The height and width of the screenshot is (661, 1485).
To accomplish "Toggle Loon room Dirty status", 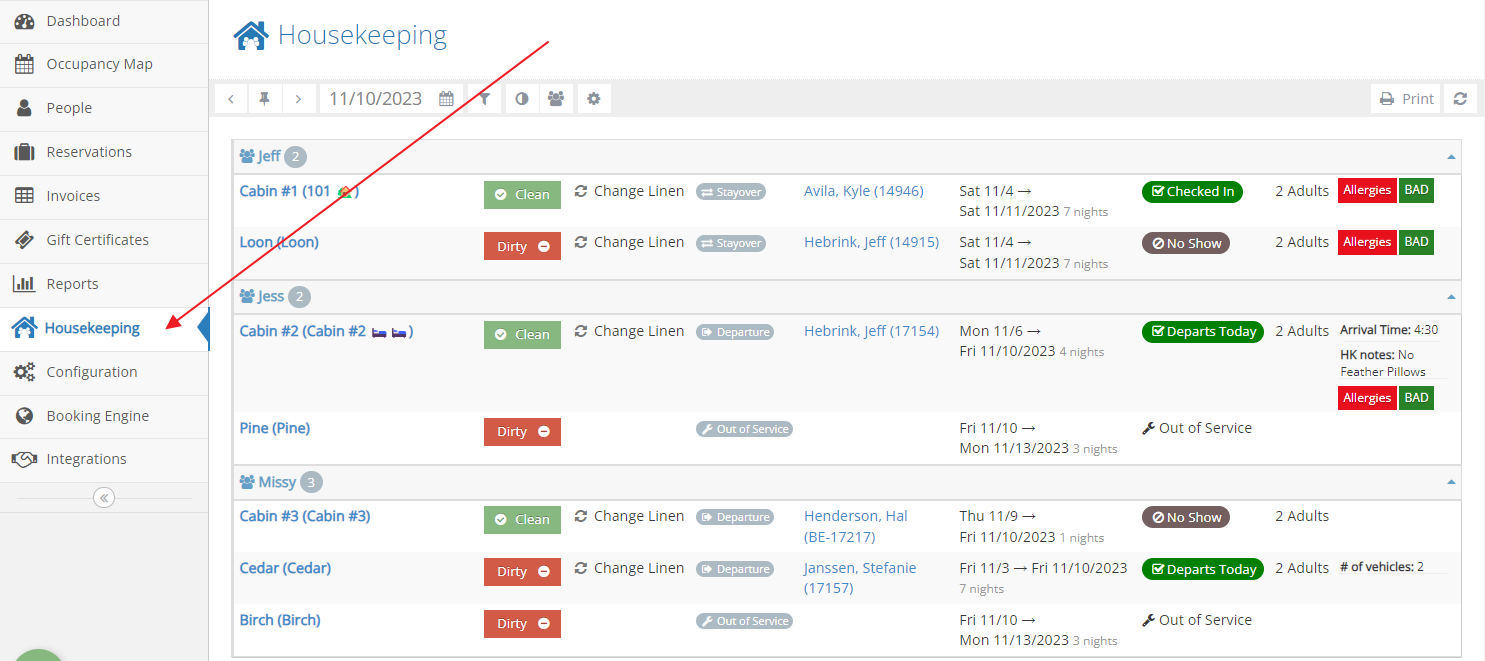I will 522,246.
